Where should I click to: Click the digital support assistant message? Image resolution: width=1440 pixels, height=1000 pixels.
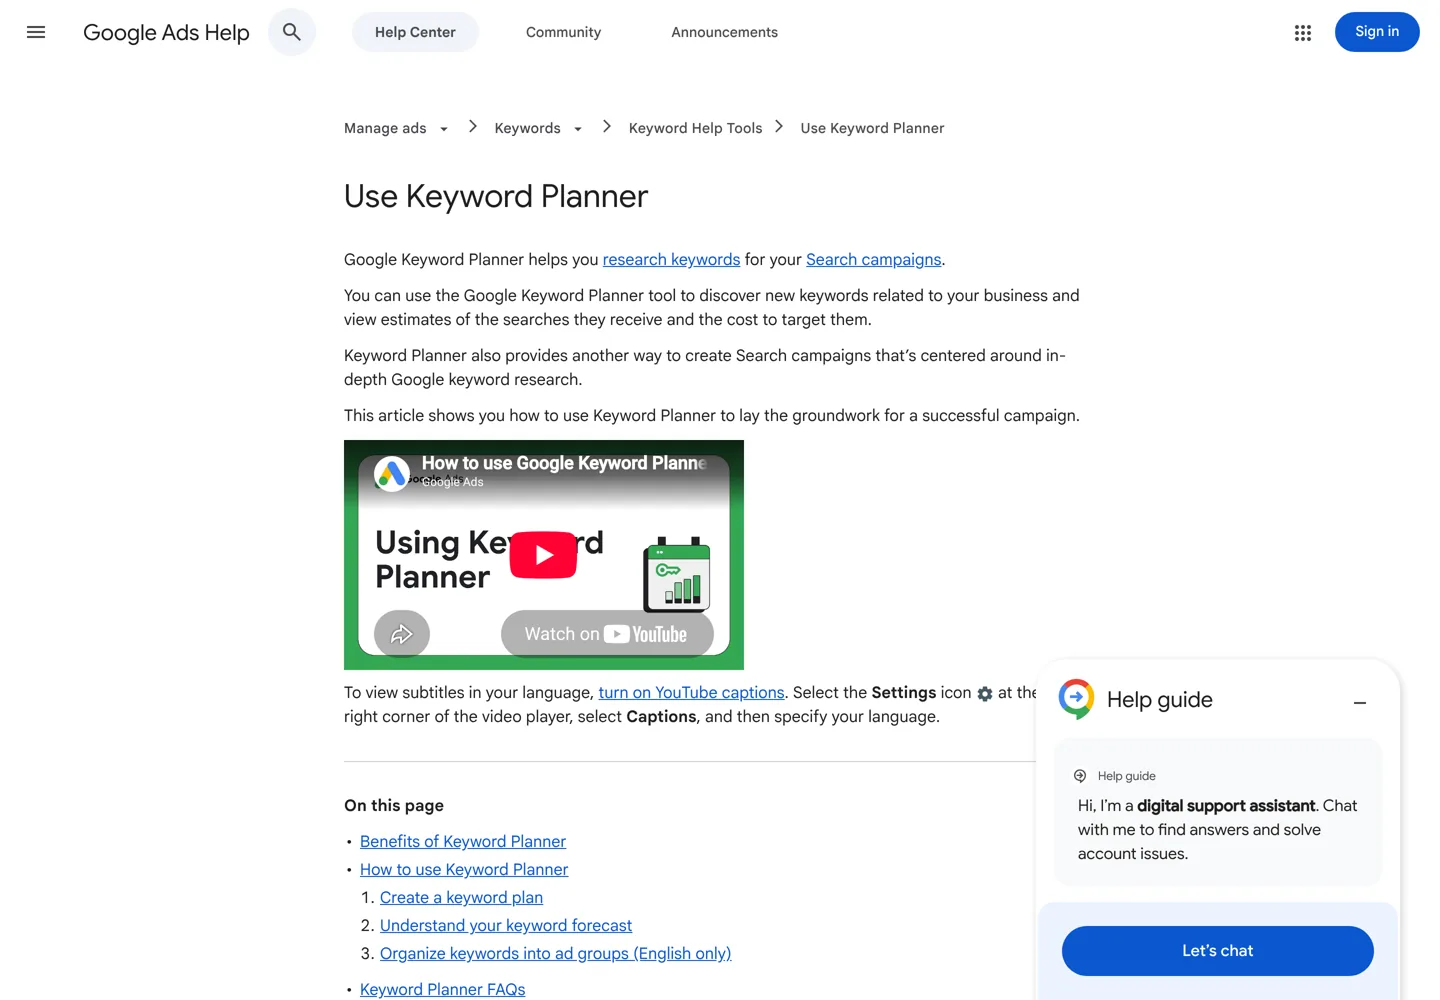[x=1217, y=830]
